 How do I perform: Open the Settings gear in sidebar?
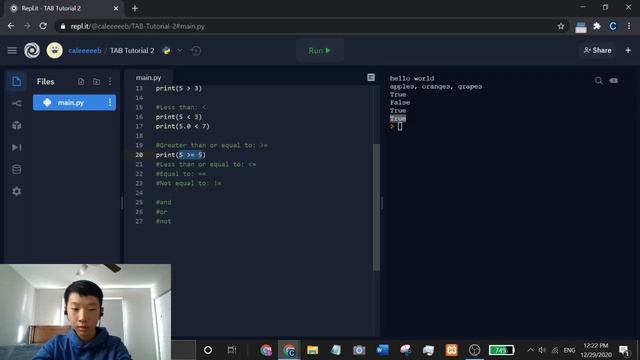16,191
